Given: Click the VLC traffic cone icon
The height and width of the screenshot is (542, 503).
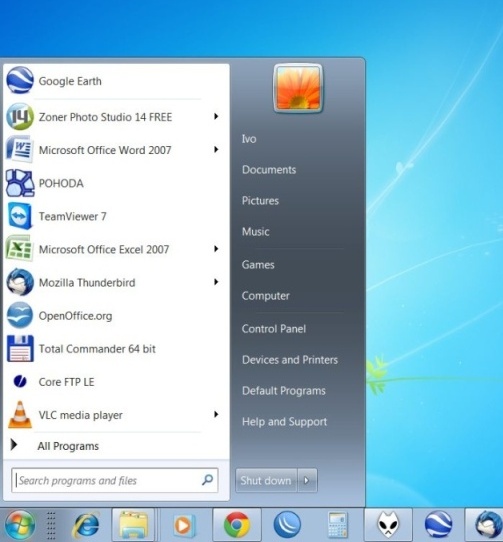Looking at the screenshot, I should coord(20,414).
